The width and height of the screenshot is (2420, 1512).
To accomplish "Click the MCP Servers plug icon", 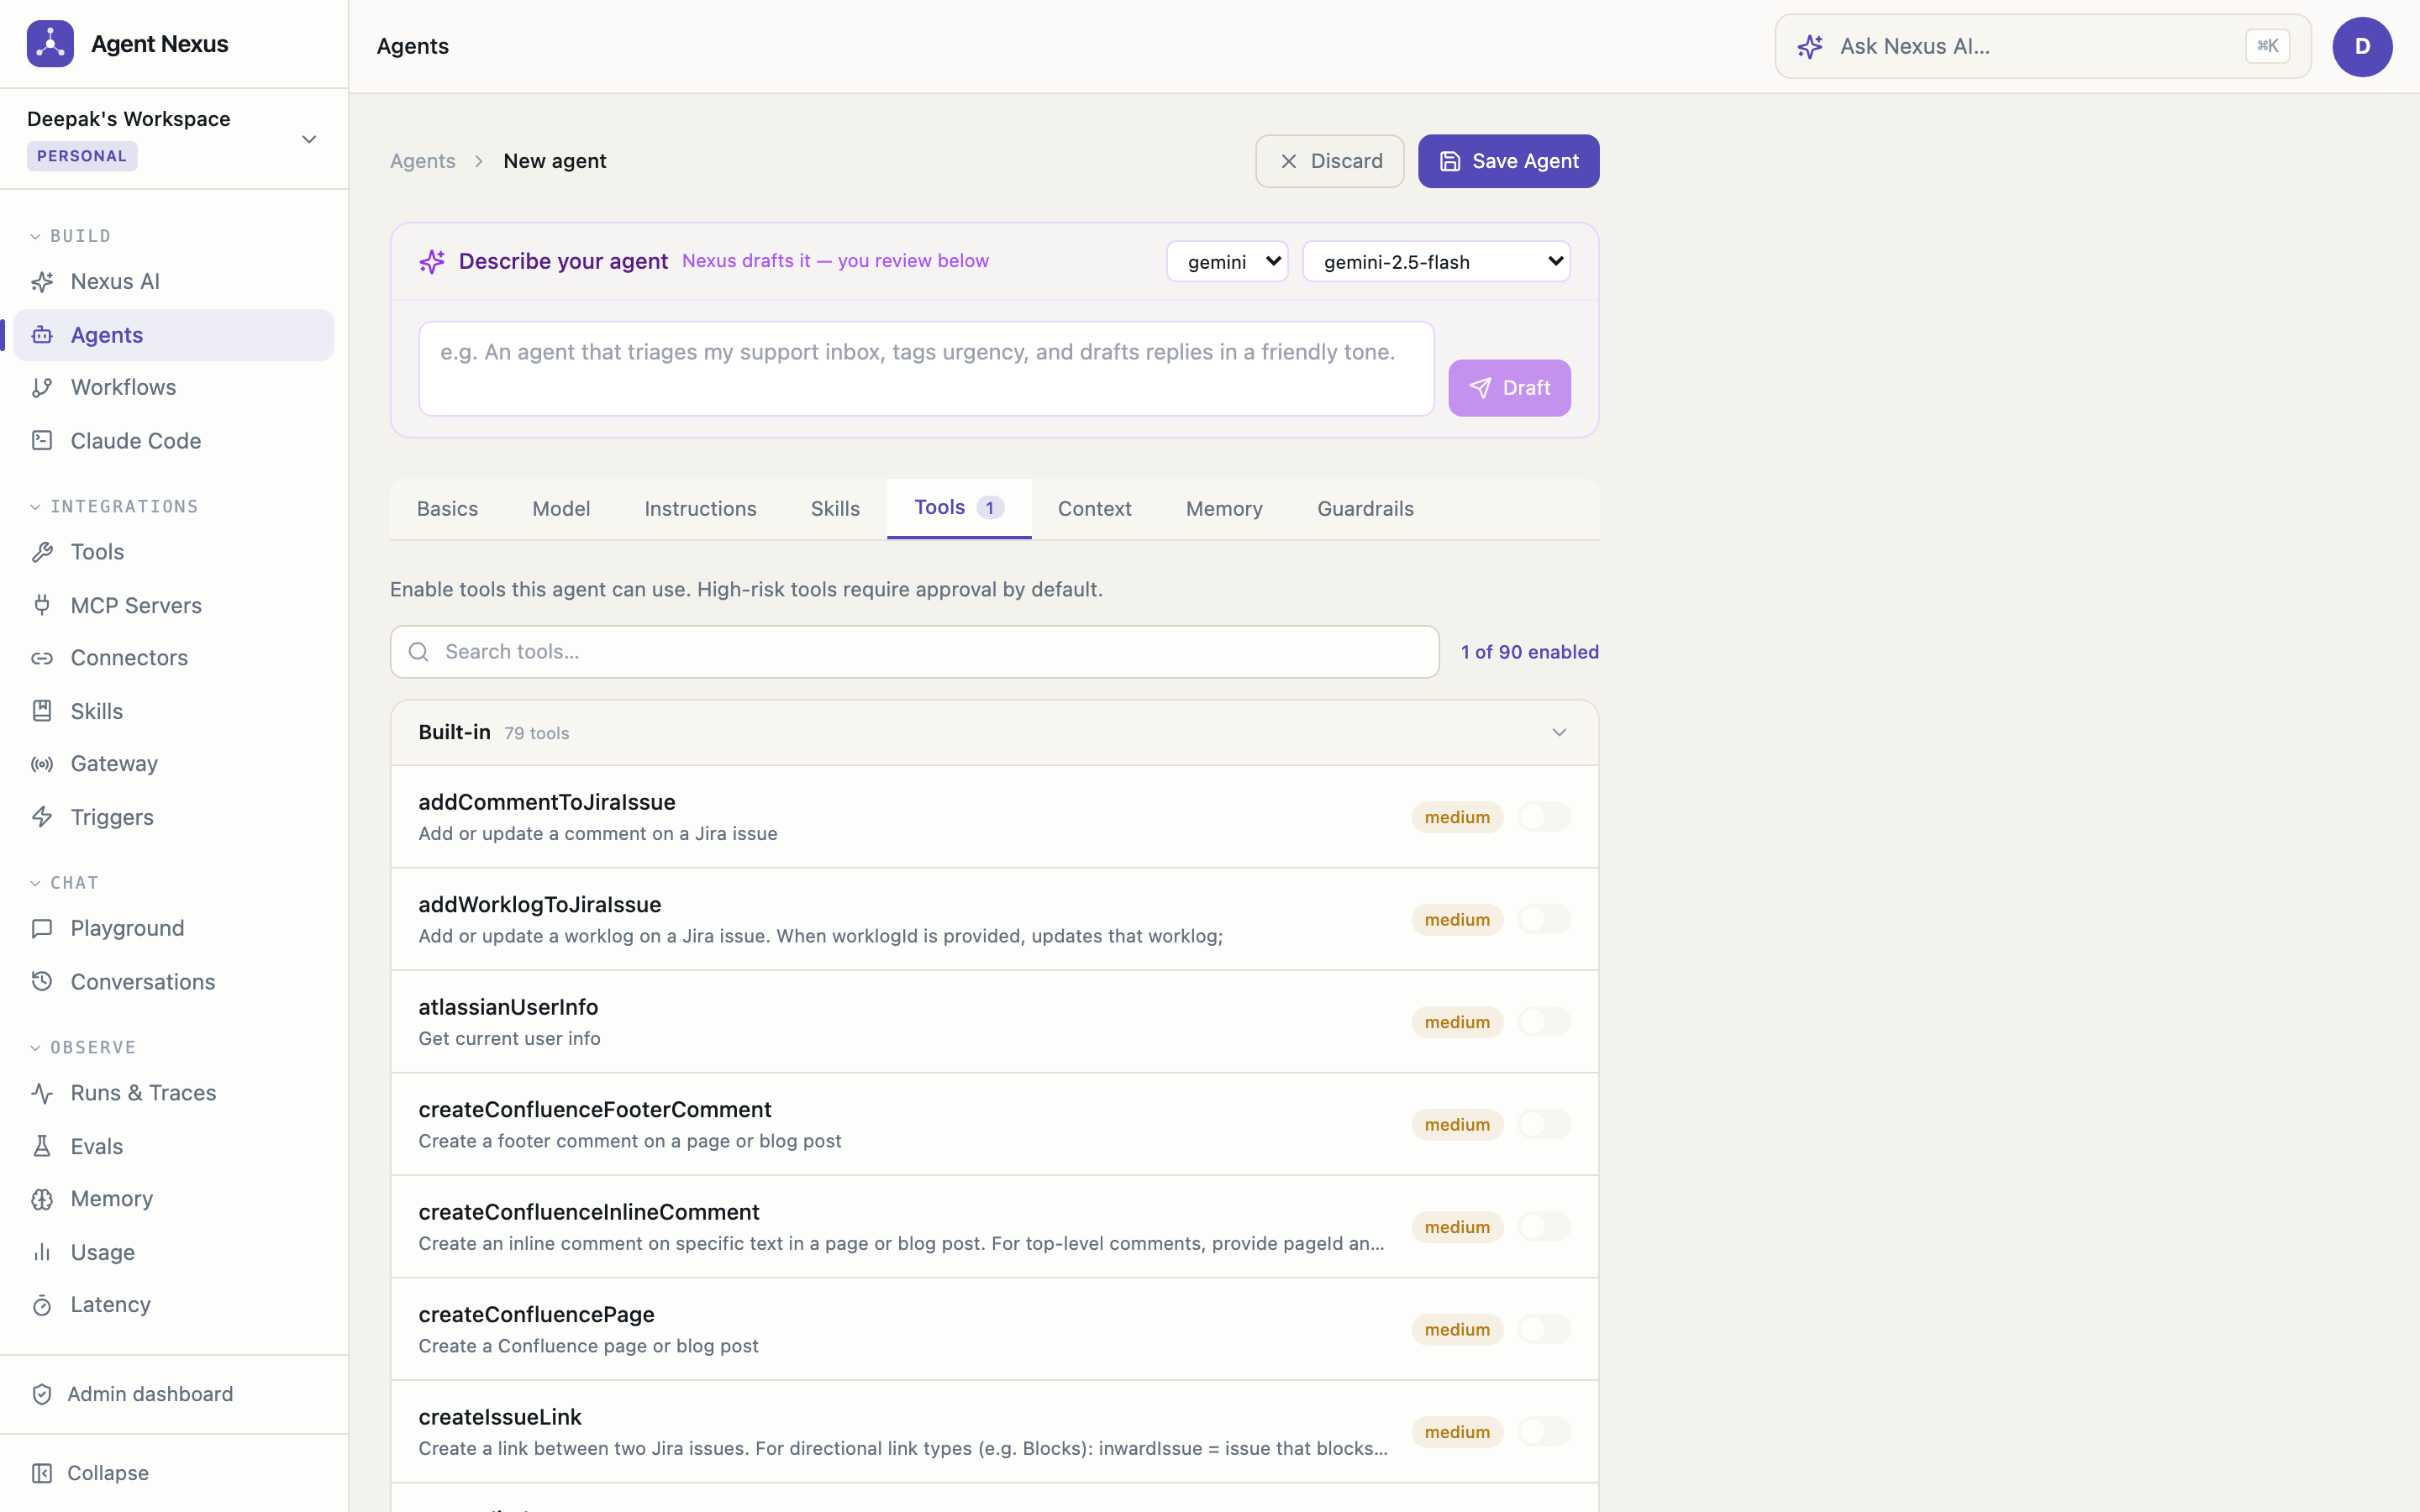I will [42, 605].
